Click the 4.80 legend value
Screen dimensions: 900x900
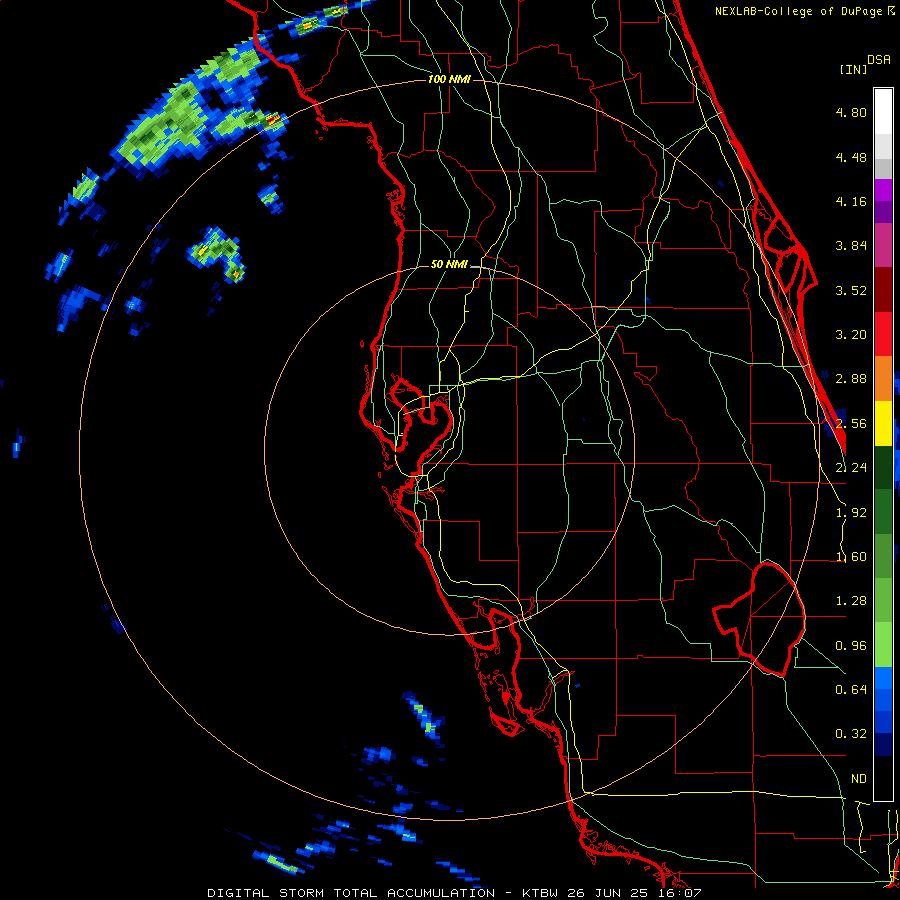851,112
